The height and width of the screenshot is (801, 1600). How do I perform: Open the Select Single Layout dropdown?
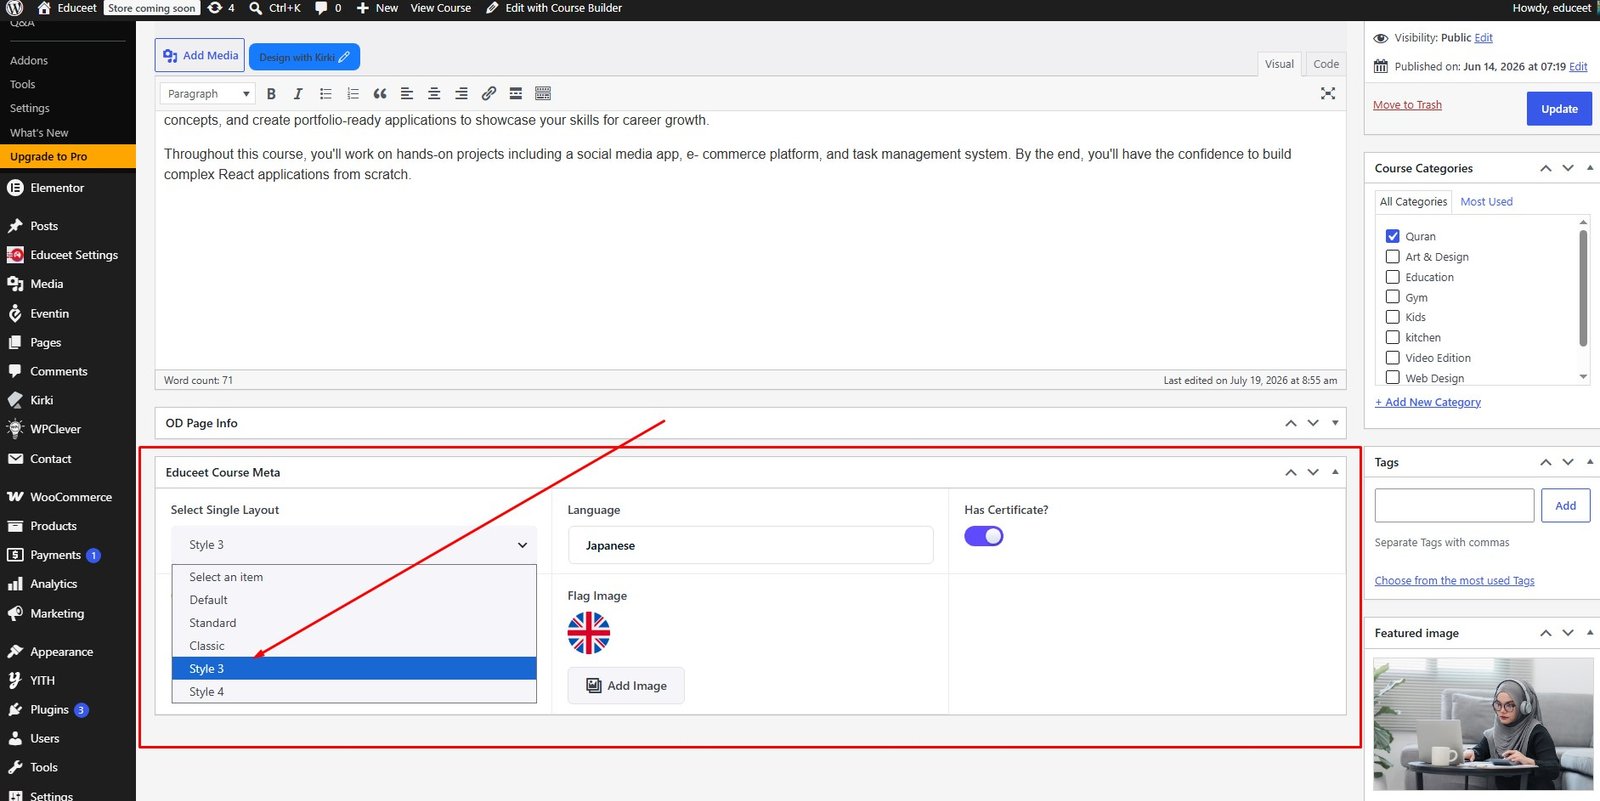tap(354, 545)
